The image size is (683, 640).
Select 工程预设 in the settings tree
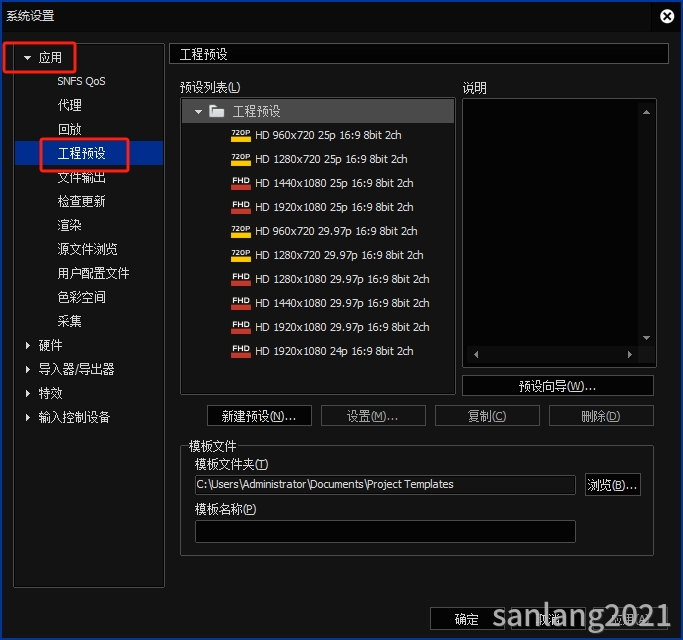pos(81,153)
